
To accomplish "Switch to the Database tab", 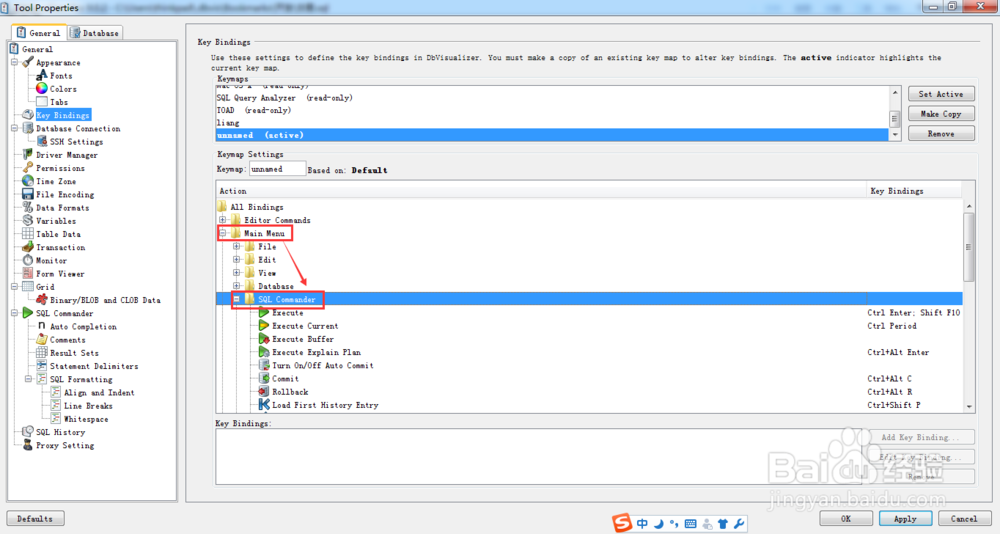I will point(94,33).
